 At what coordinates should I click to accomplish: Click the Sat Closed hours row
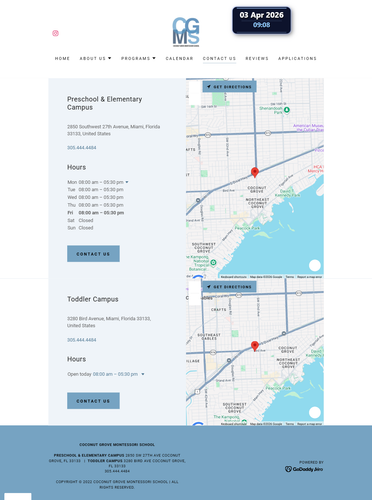[80, 220]
